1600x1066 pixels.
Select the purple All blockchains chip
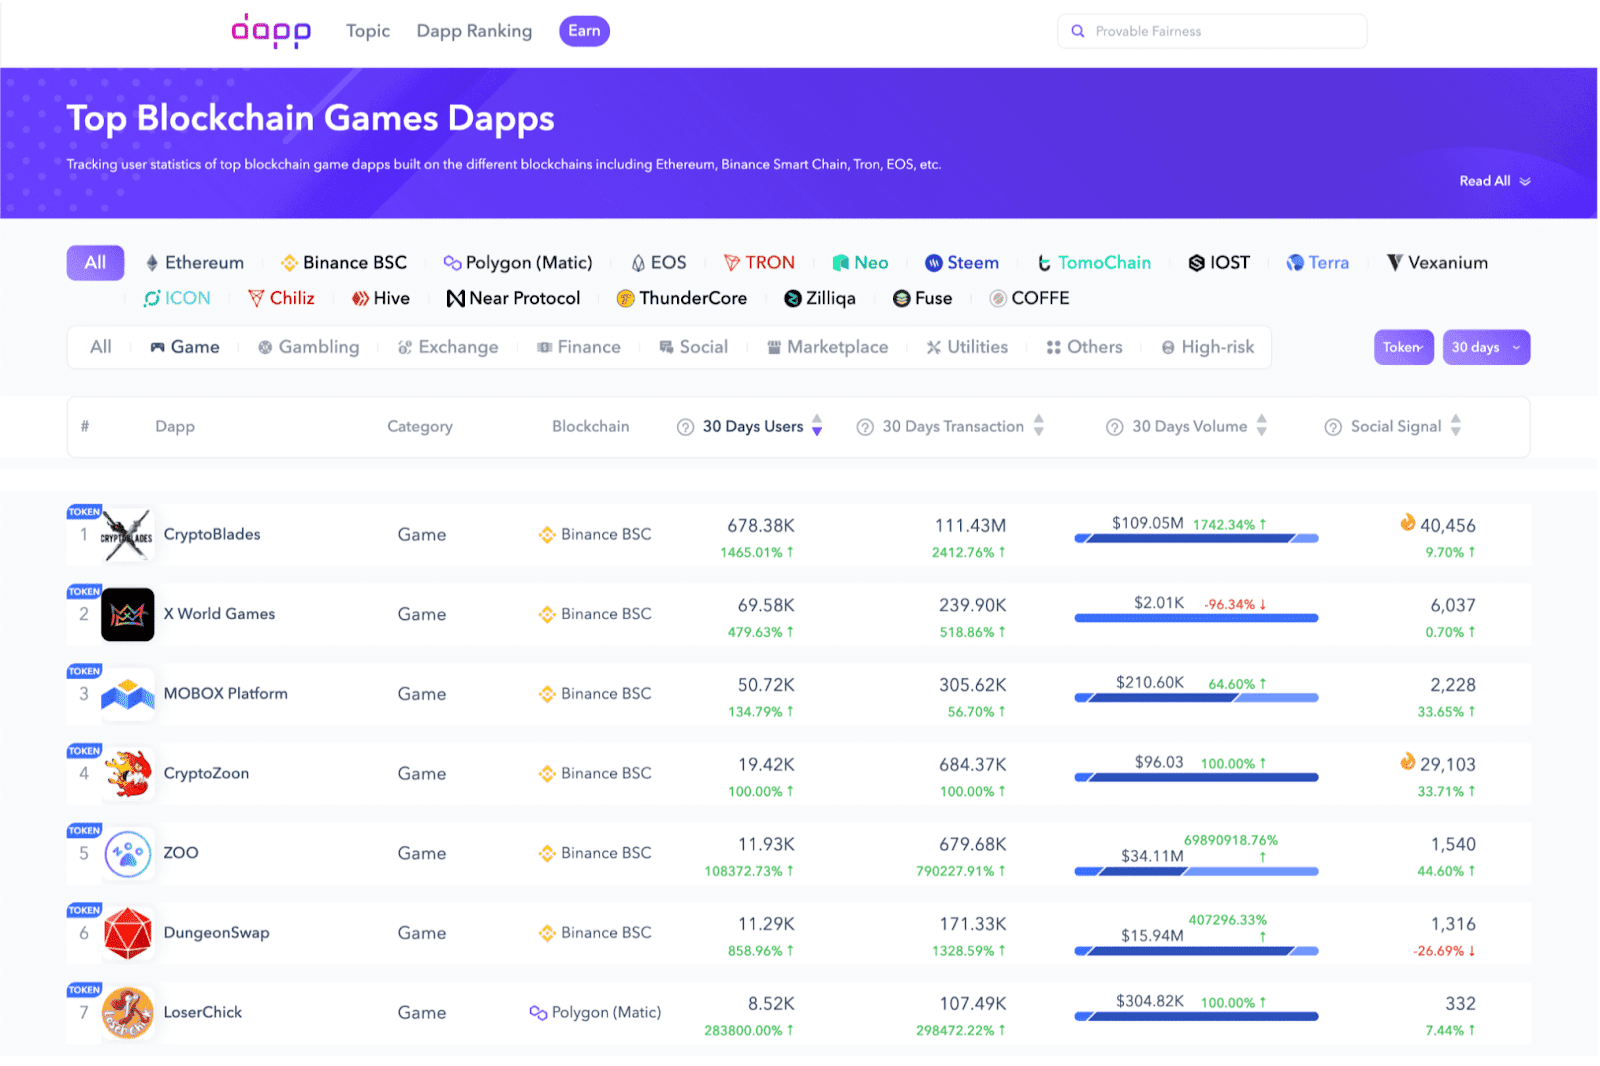pyautogui.click(x=95, y=263)
